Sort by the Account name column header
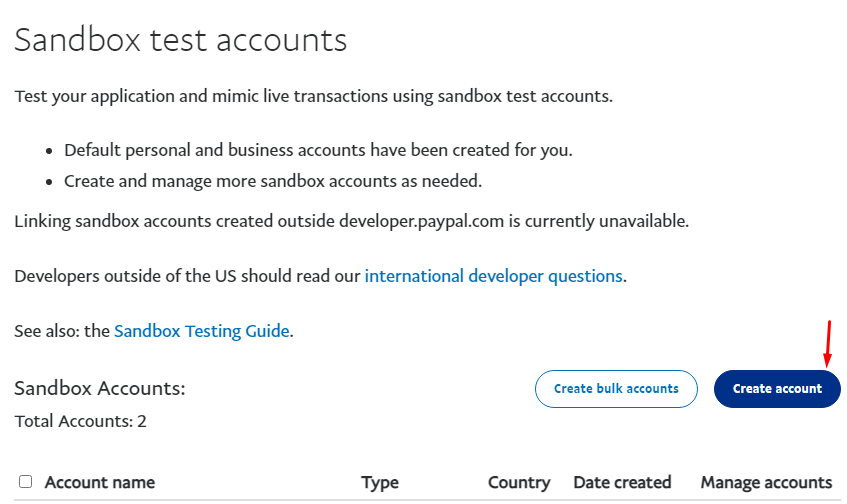 tap(100, 482)
